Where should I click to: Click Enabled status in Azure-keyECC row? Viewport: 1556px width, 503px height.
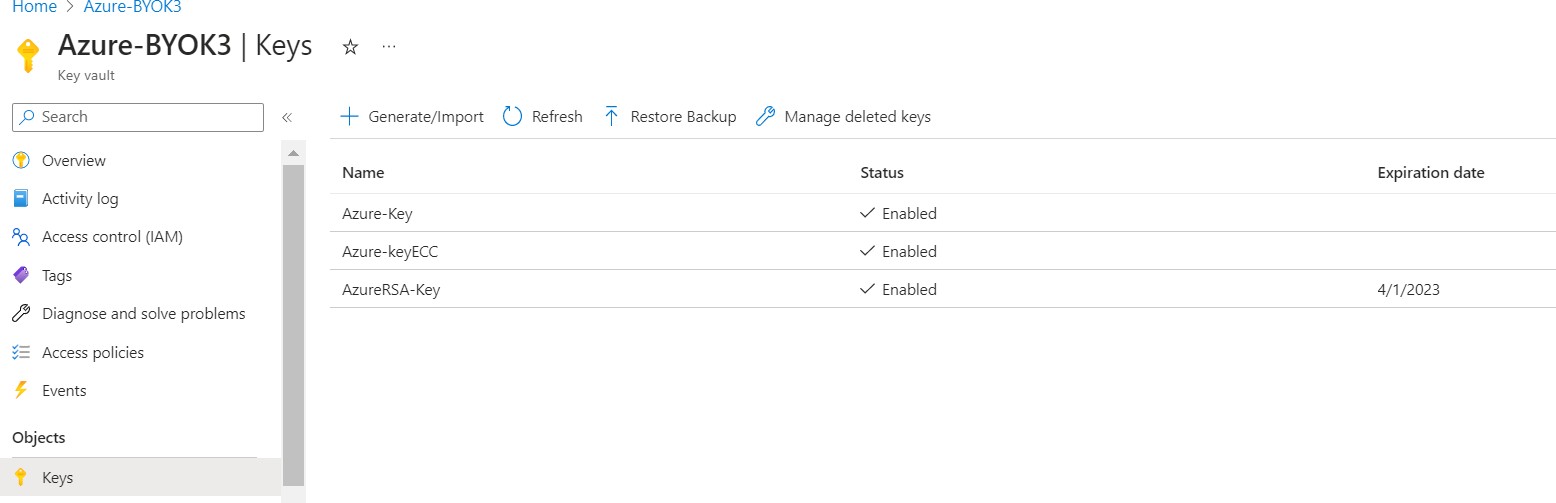(x=898, y=252)
